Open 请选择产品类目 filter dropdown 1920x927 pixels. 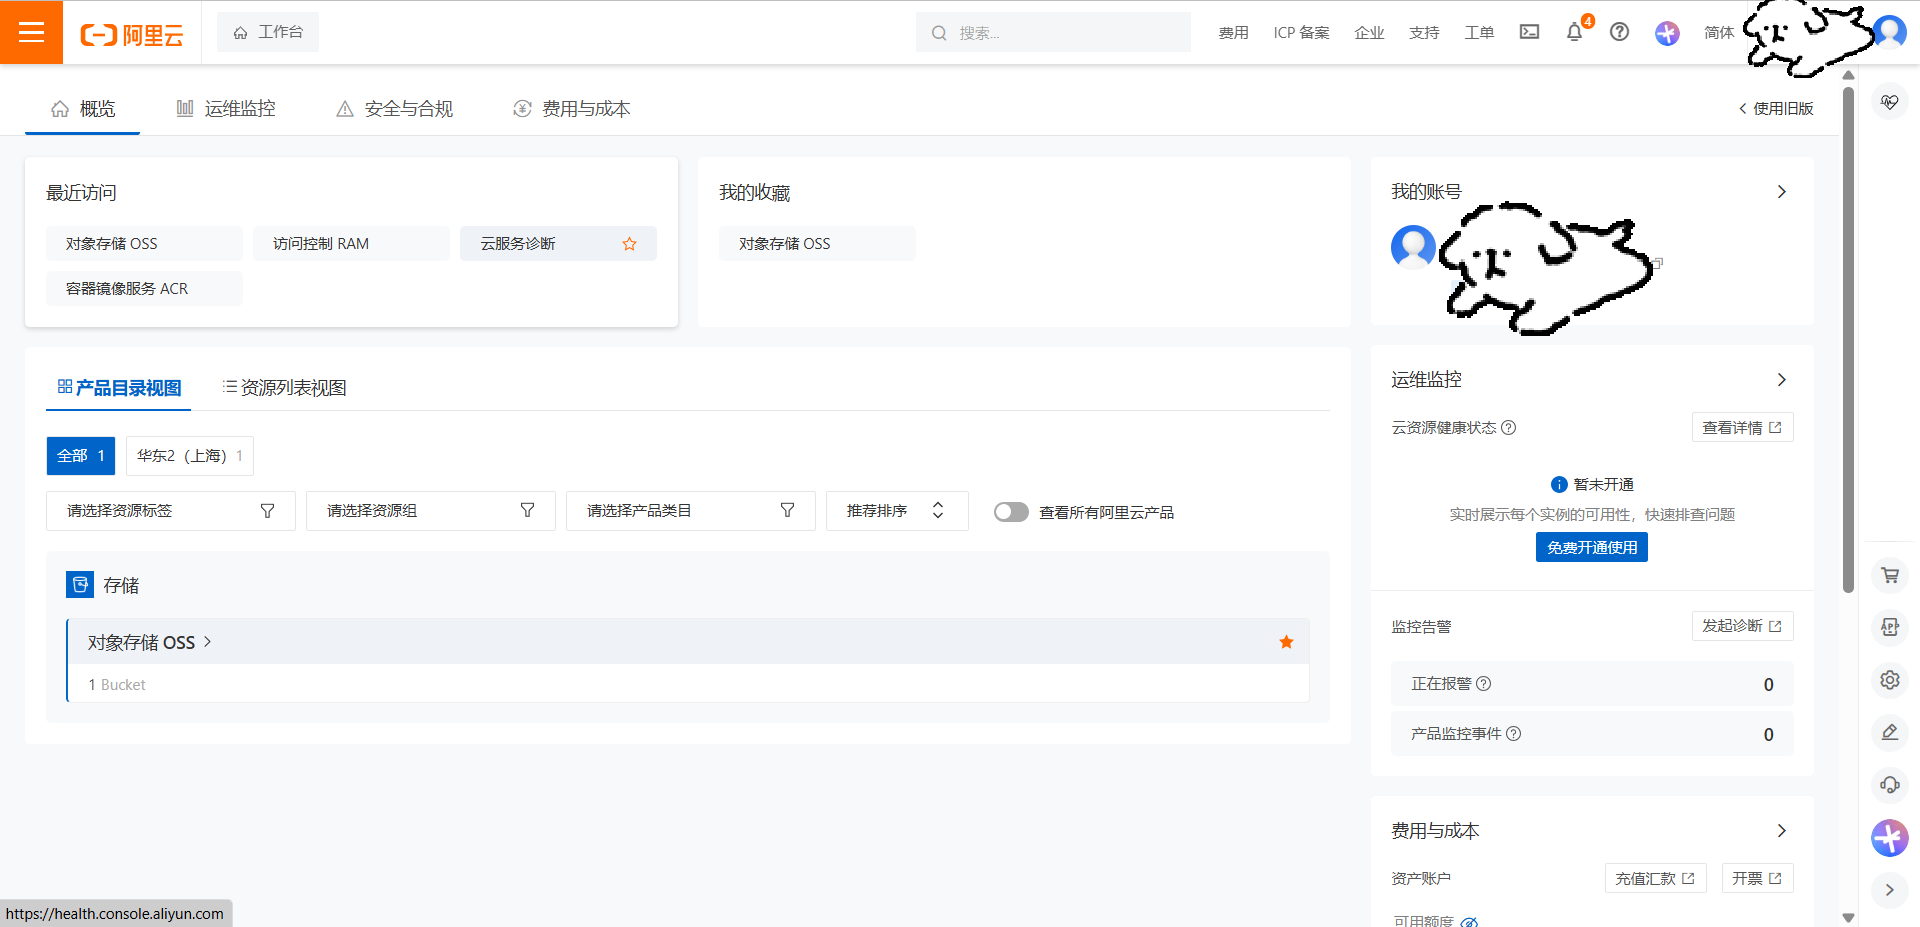click(x=691, y=511)
